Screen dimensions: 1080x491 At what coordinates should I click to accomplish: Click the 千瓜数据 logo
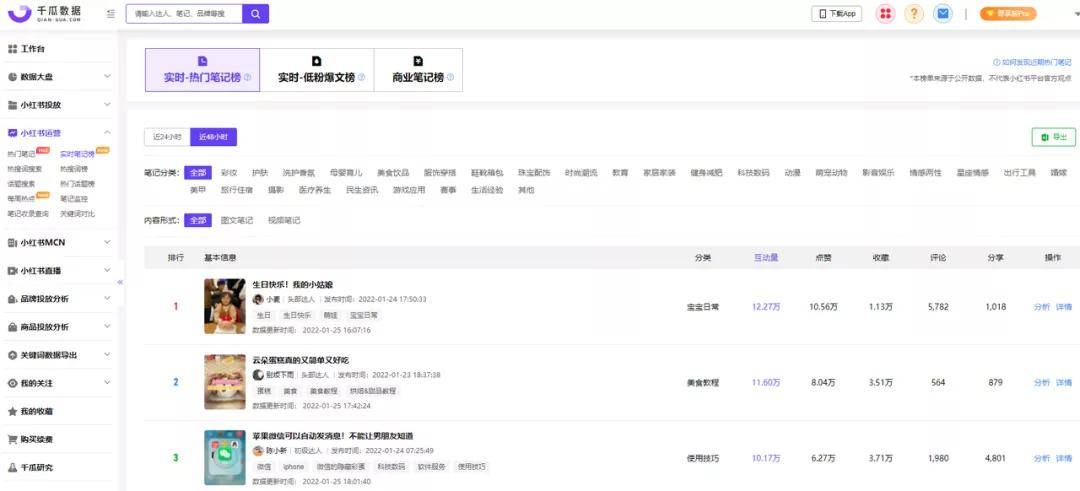[45, 14]
